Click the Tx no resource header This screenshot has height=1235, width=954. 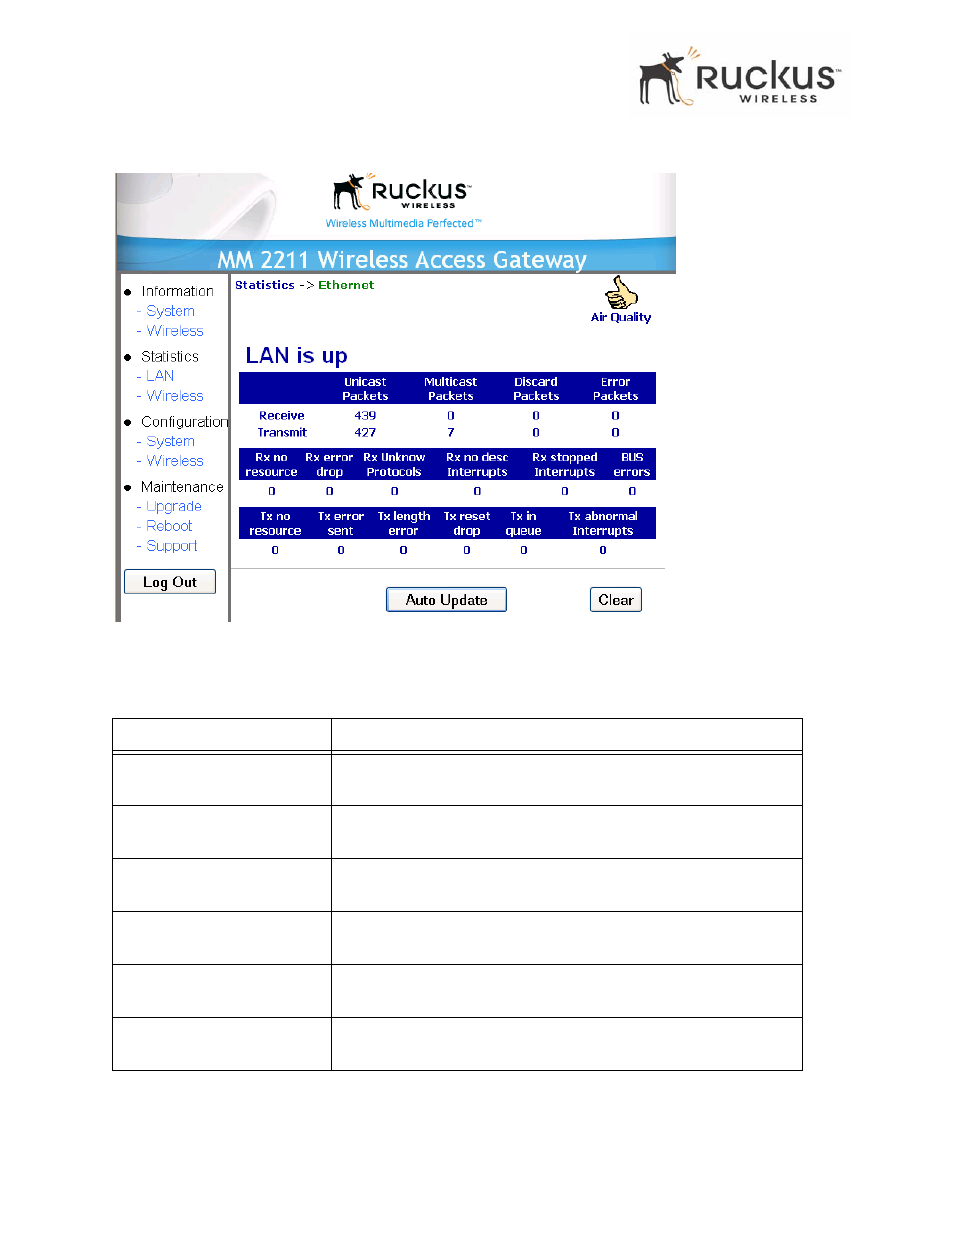pyautogui.click(x=275, y=524)
